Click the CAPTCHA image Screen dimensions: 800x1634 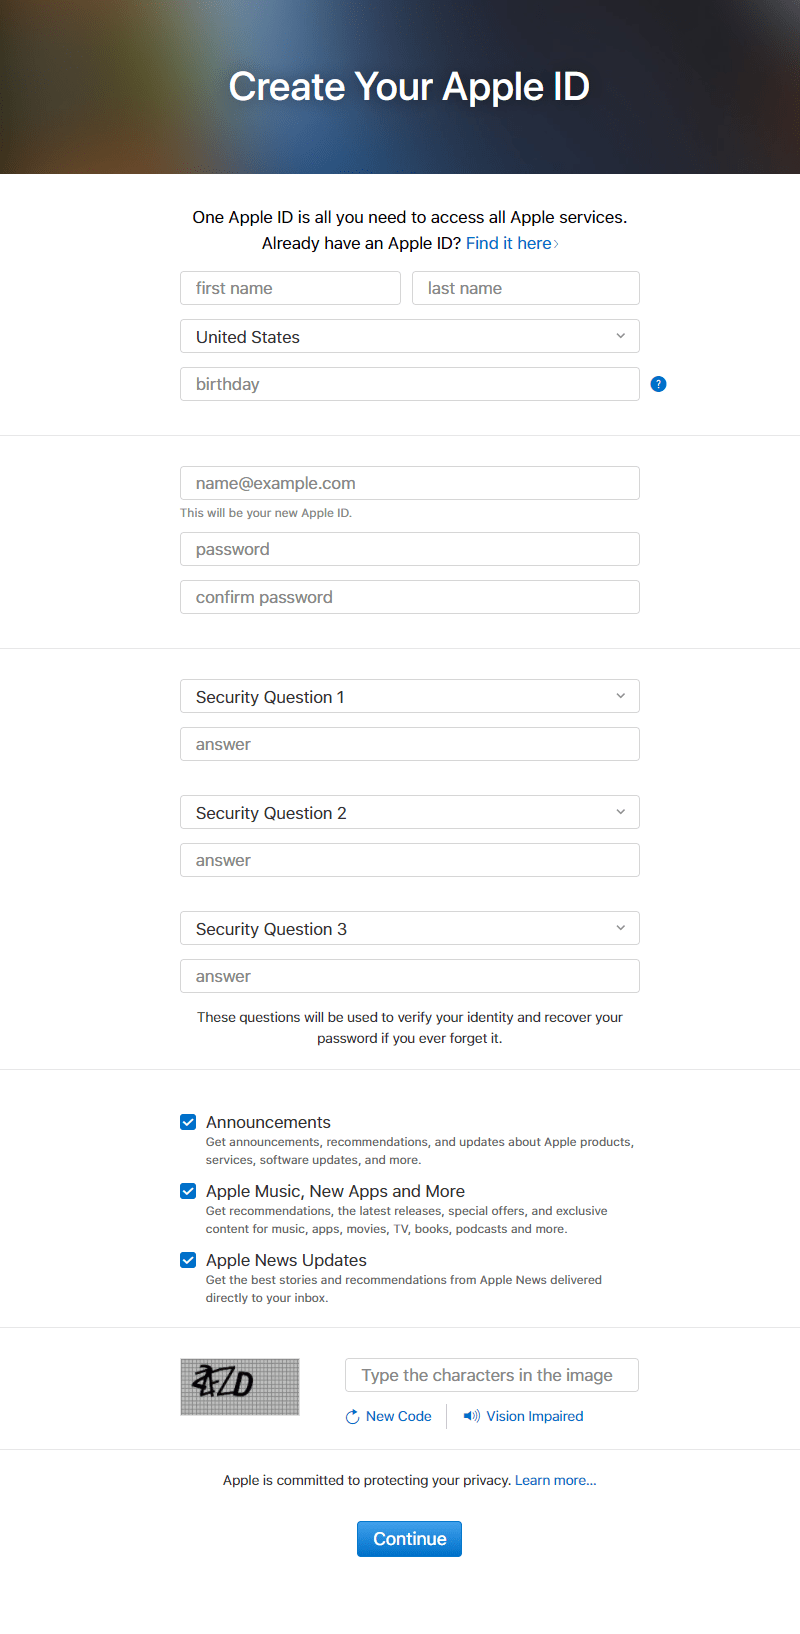click(240, 1386)
